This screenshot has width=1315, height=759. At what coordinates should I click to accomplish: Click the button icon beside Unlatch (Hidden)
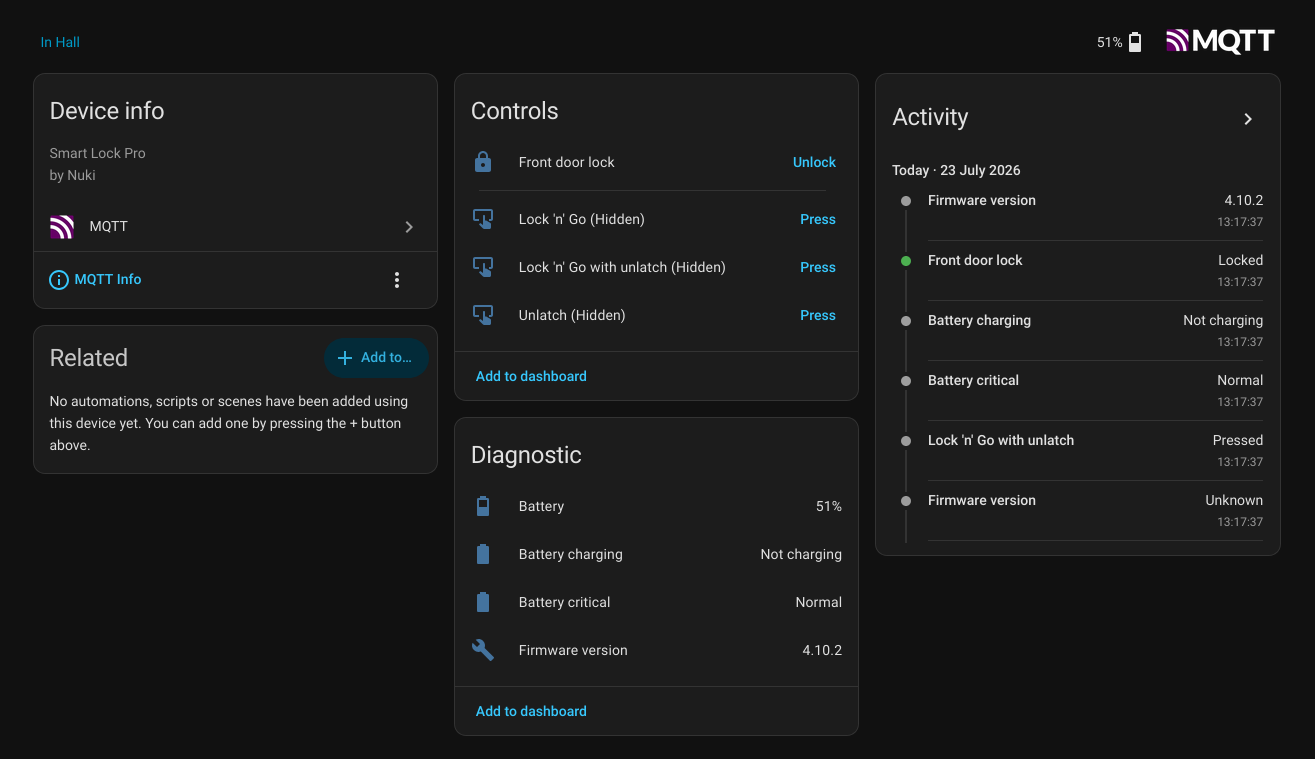pyautogui.click(x=483, y=315)
